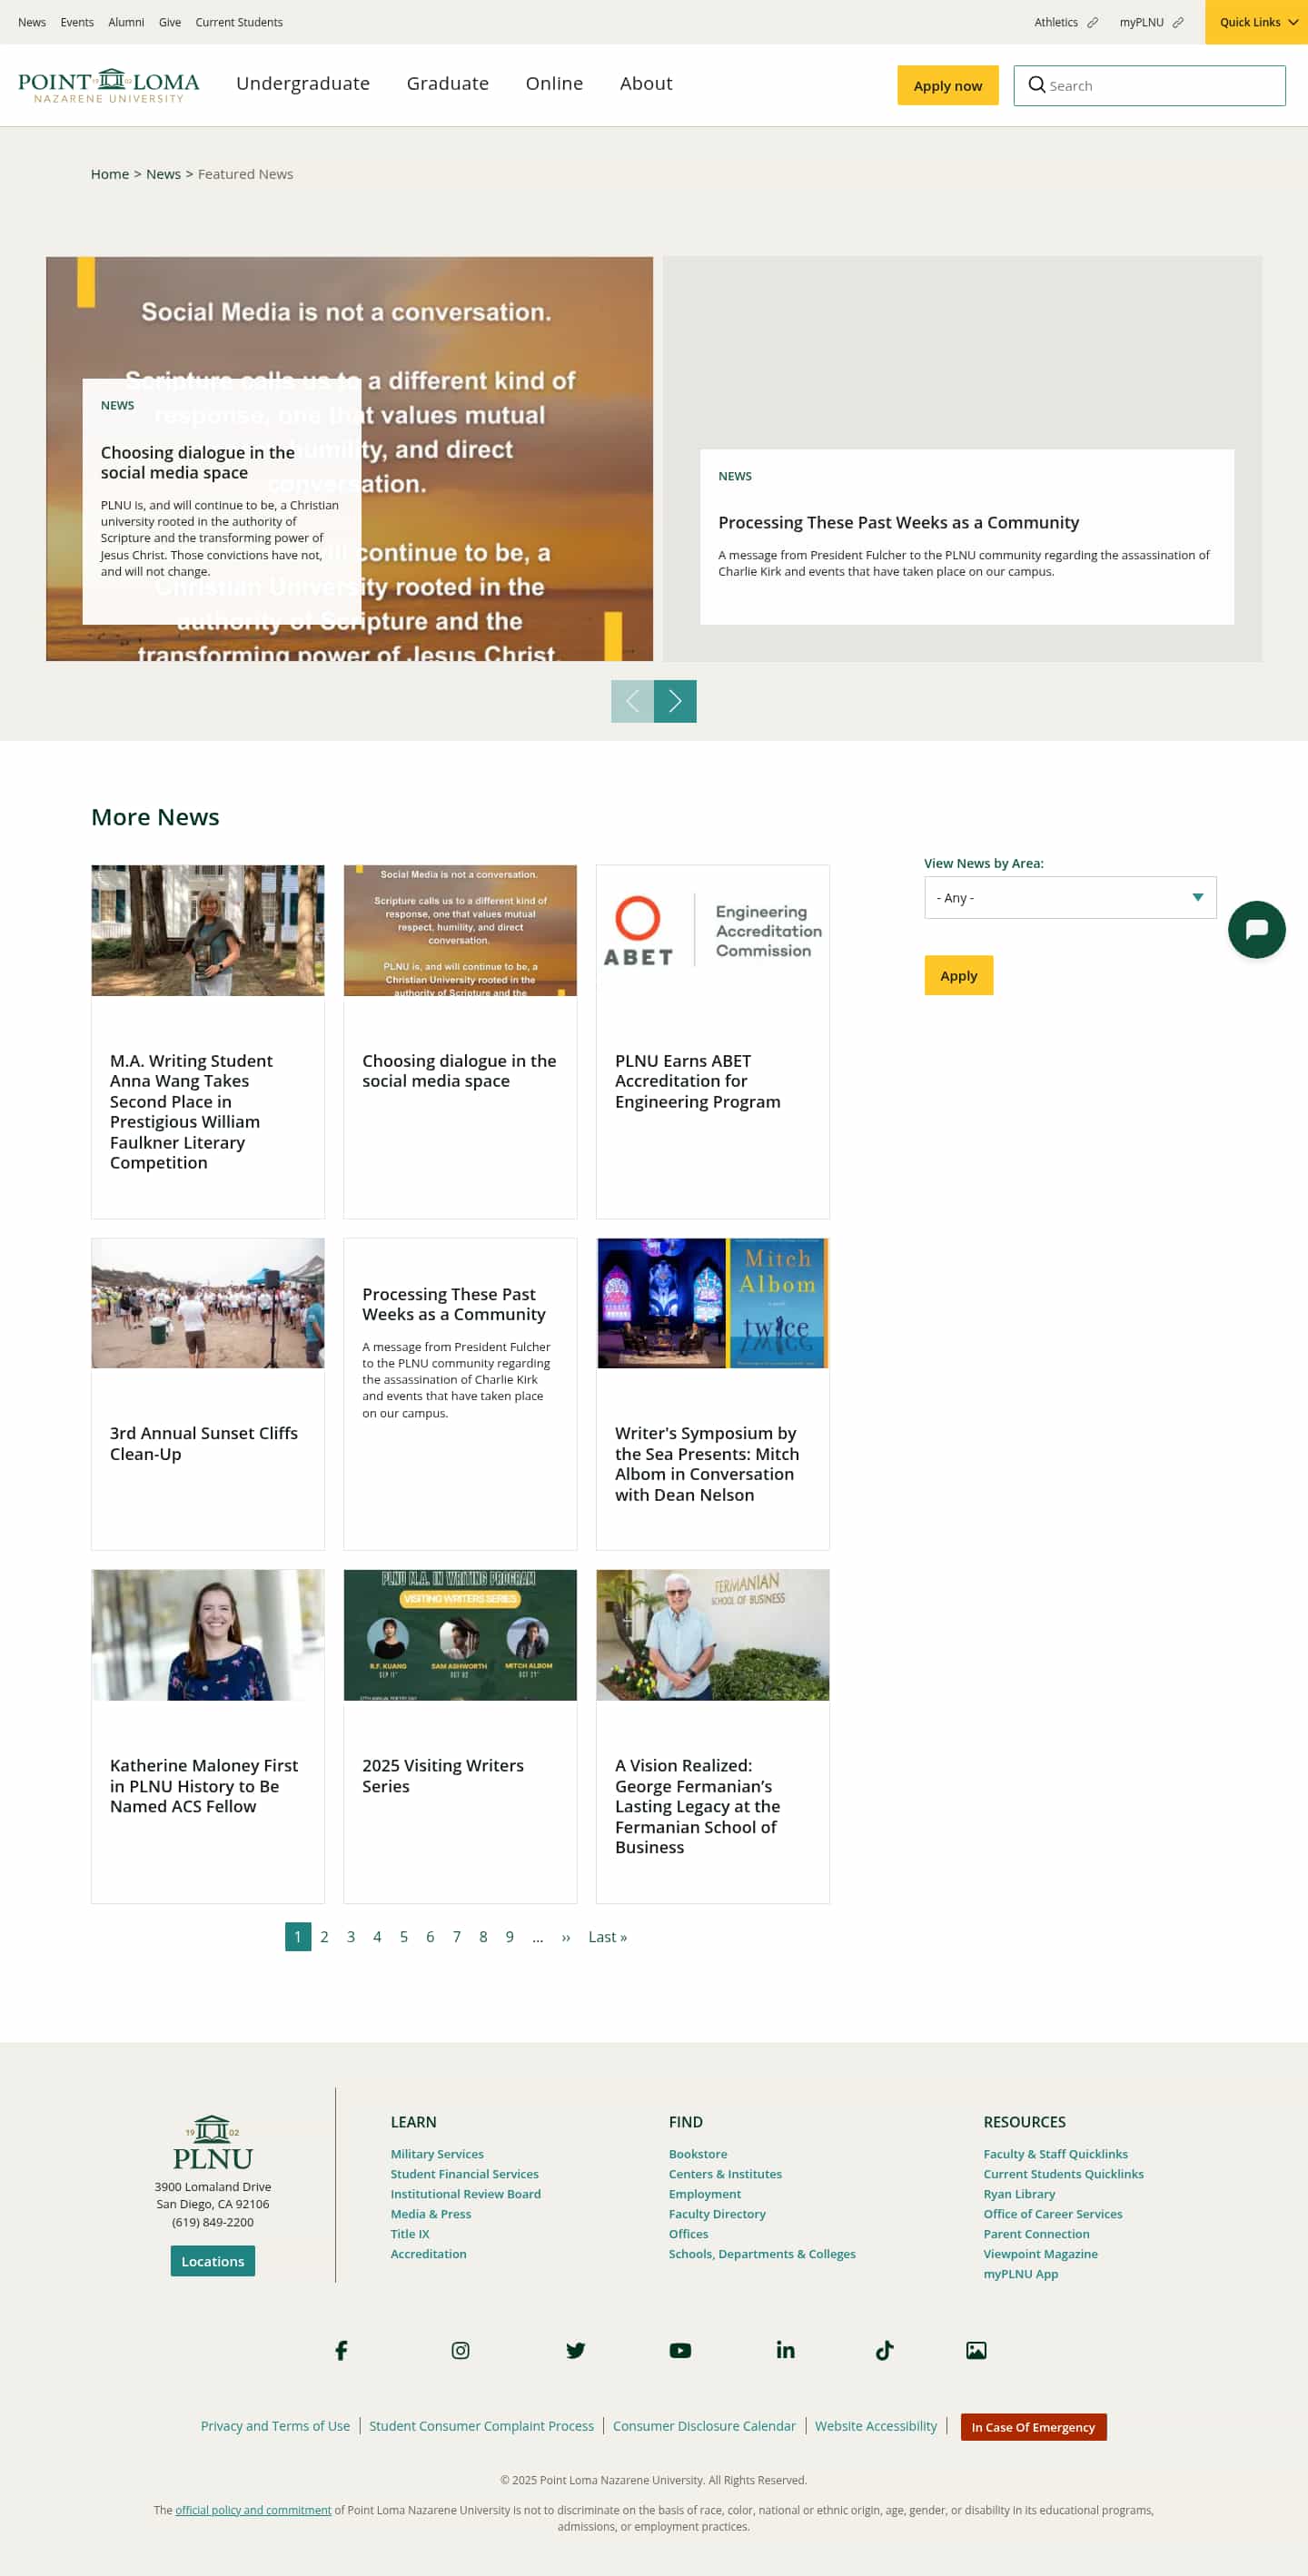The image size is (1308, 2576).
Task: Open the Online menu
Action: (x=554, y=84)
